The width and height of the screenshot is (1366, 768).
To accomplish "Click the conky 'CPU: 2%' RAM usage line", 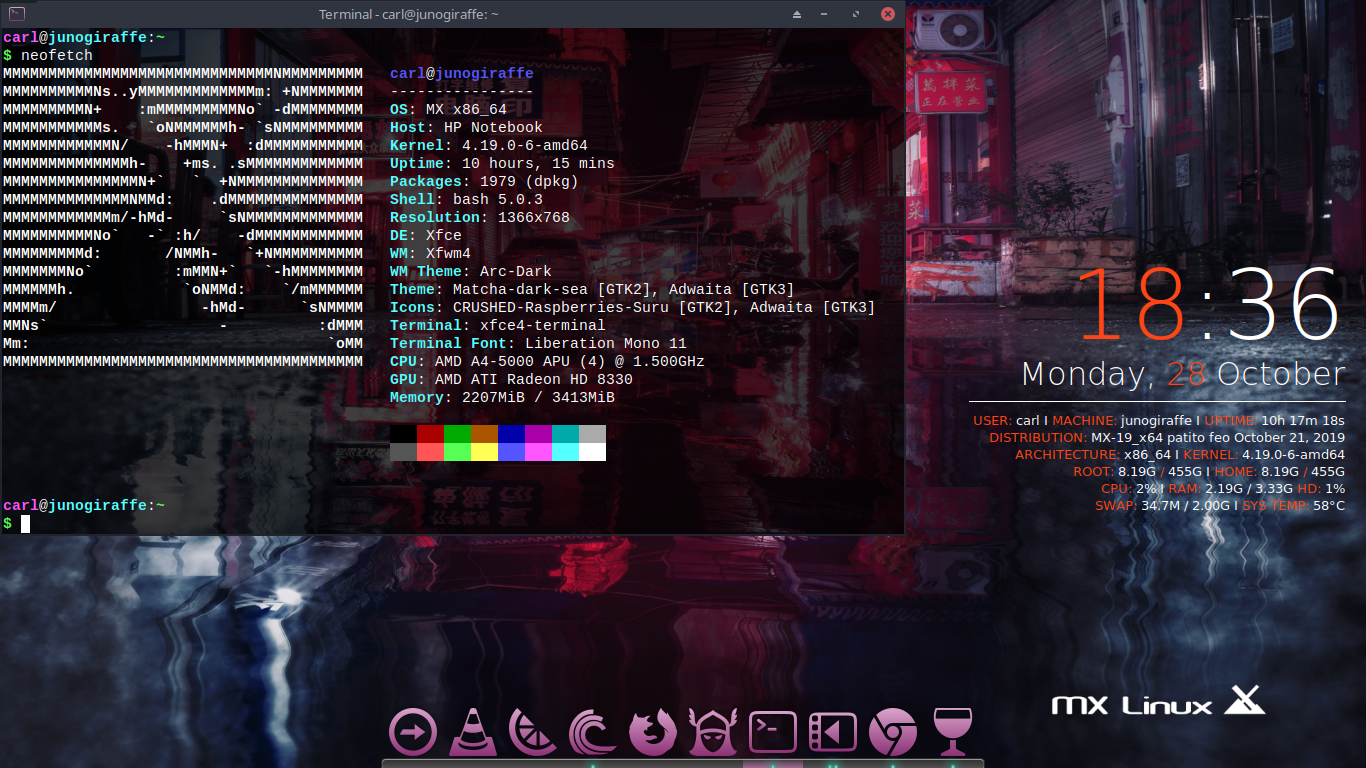I will 1223,489.
